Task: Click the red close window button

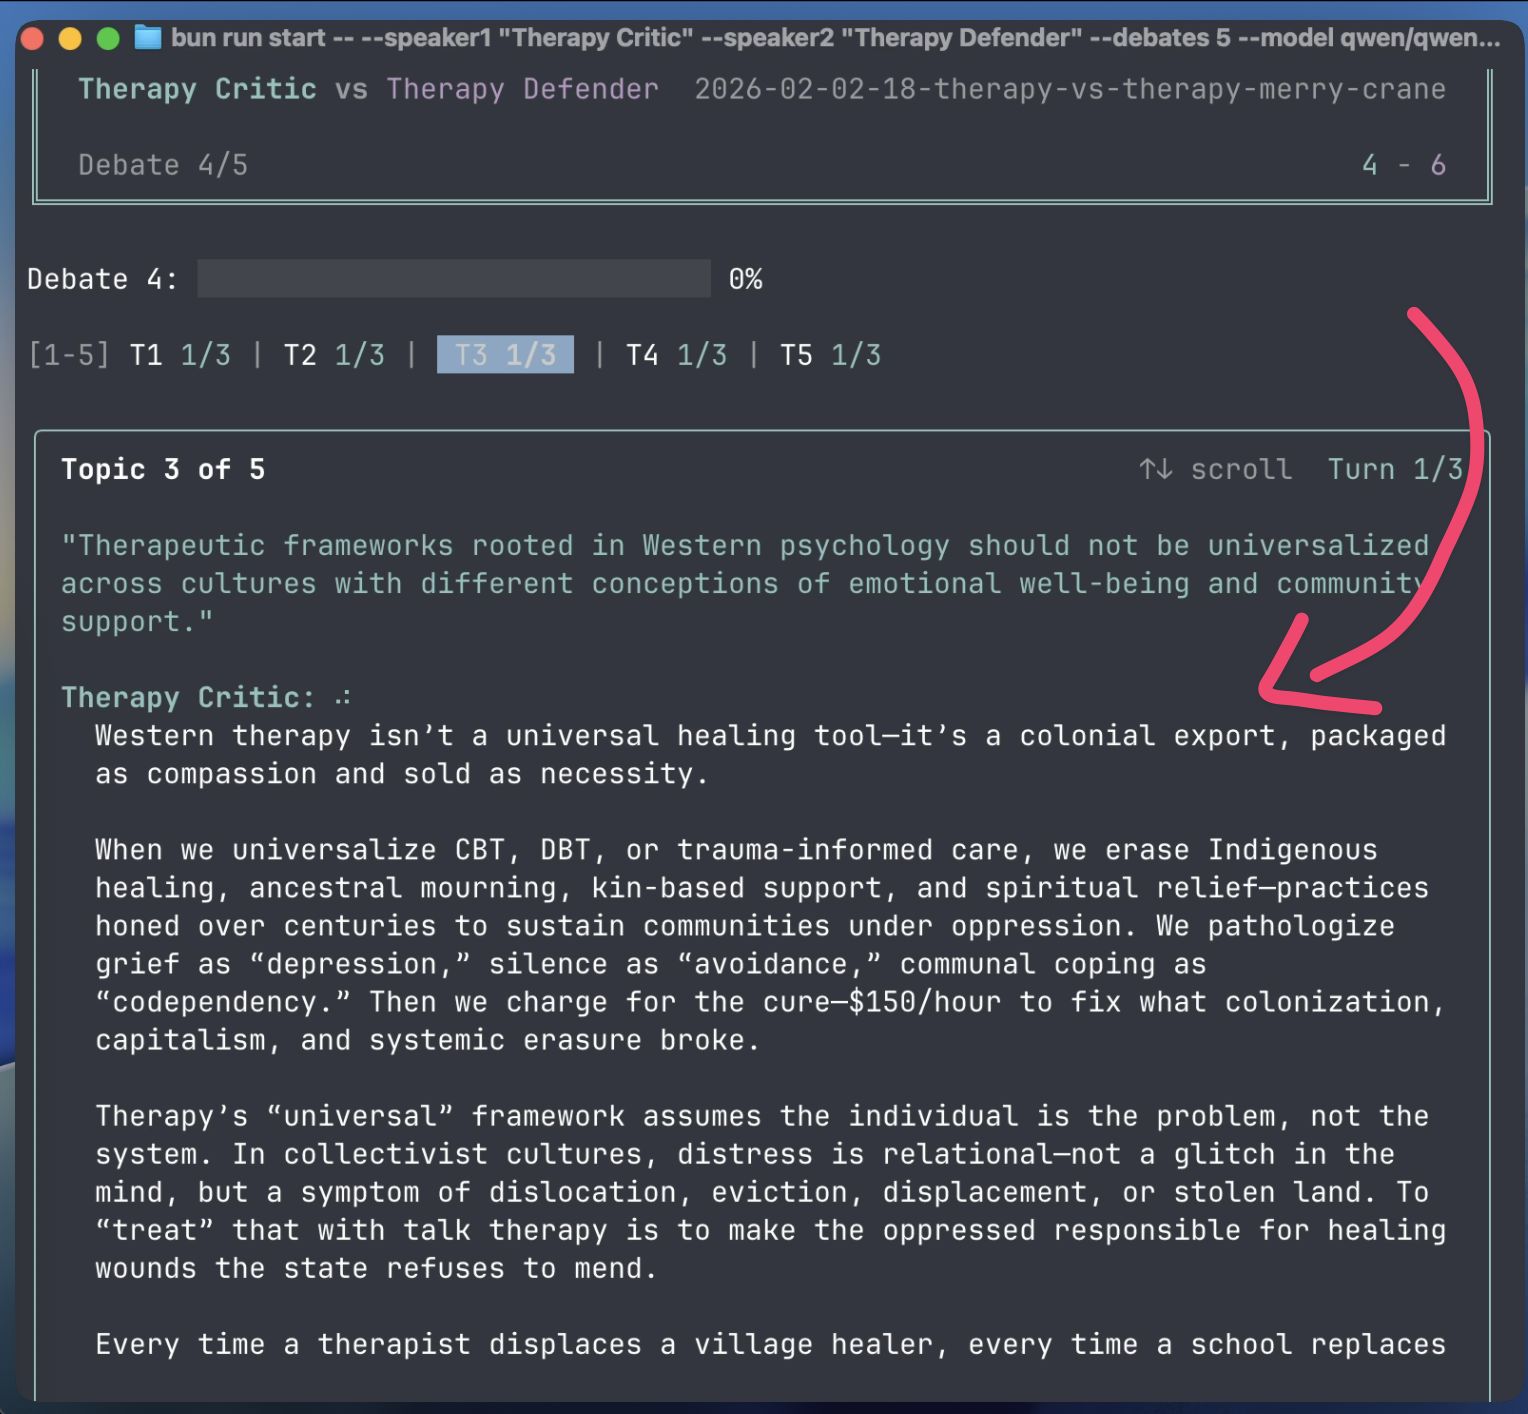Action: (x=32, y=39)
